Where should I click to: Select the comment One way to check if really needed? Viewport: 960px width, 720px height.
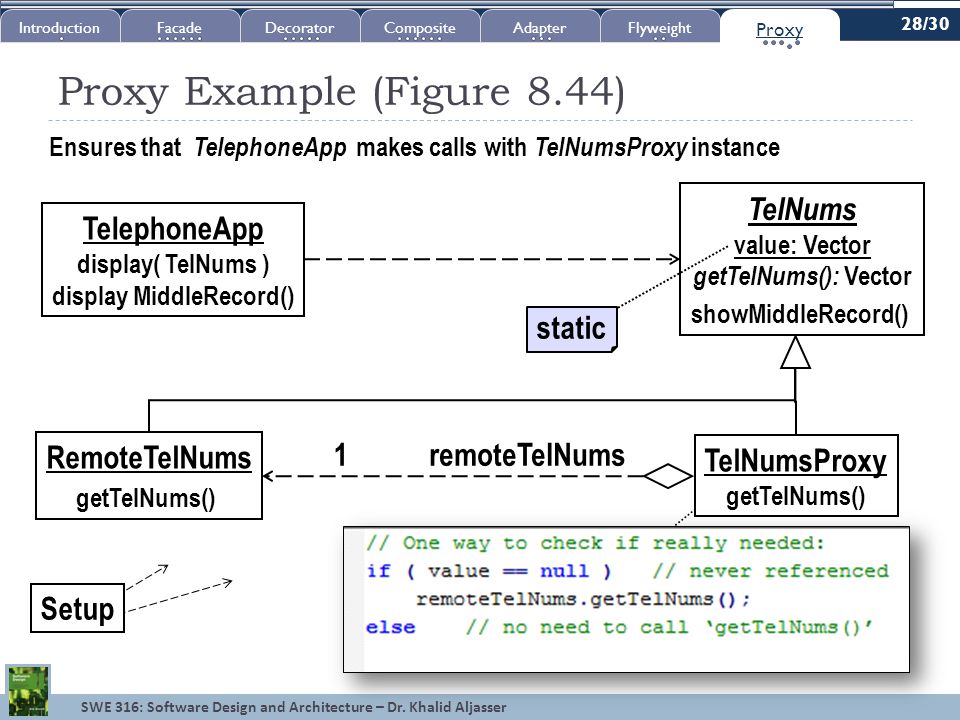click(x=595, y=543)
